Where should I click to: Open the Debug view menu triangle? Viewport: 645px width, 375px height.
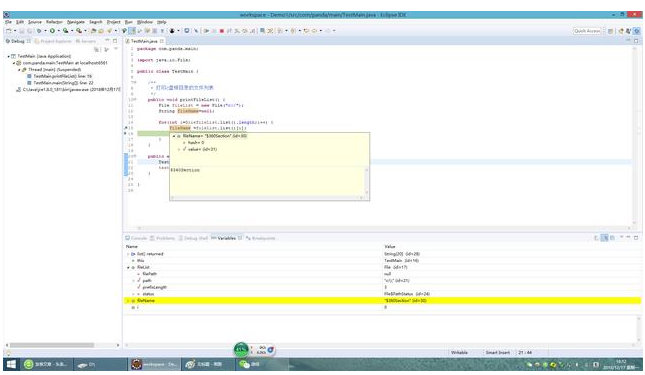pos(116,49)
